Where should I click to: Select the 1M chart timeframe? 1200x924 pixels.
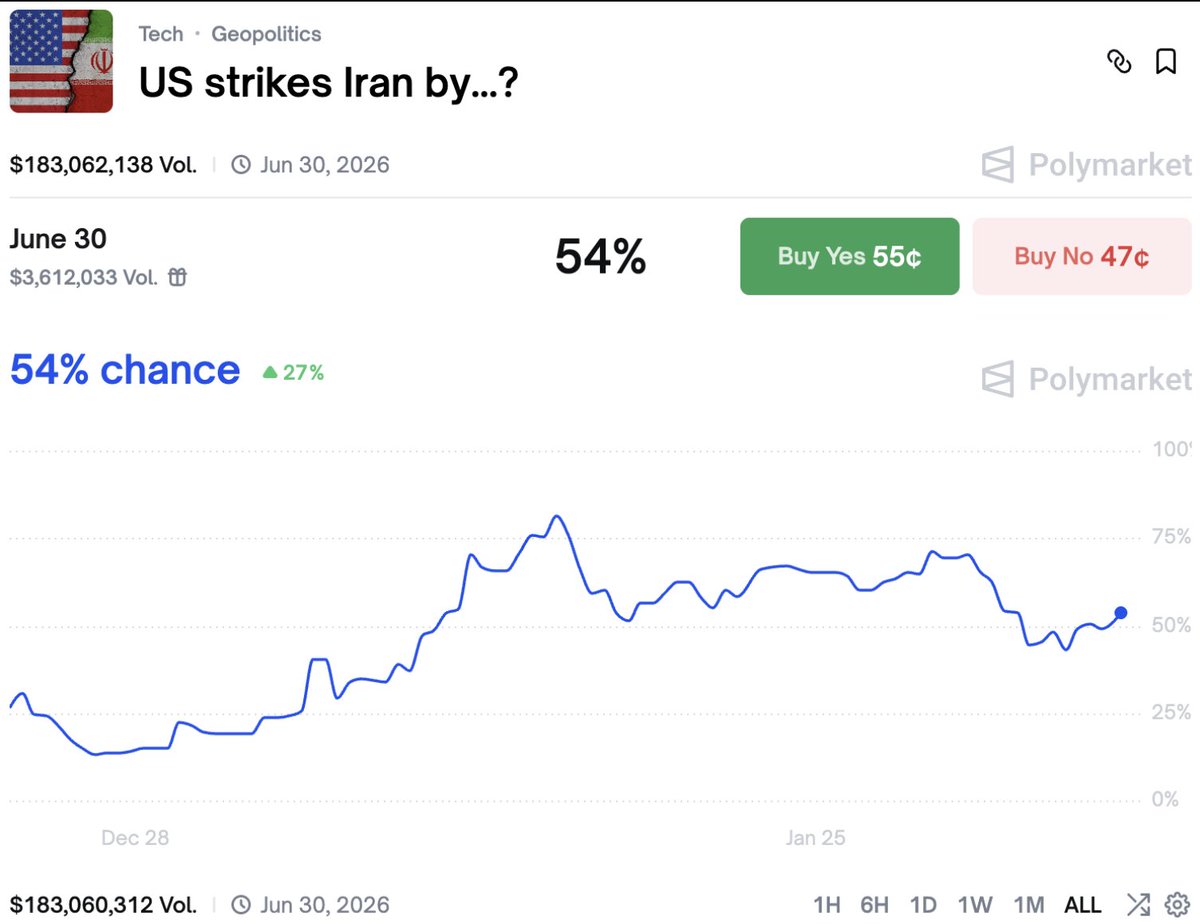point(1027,905)
